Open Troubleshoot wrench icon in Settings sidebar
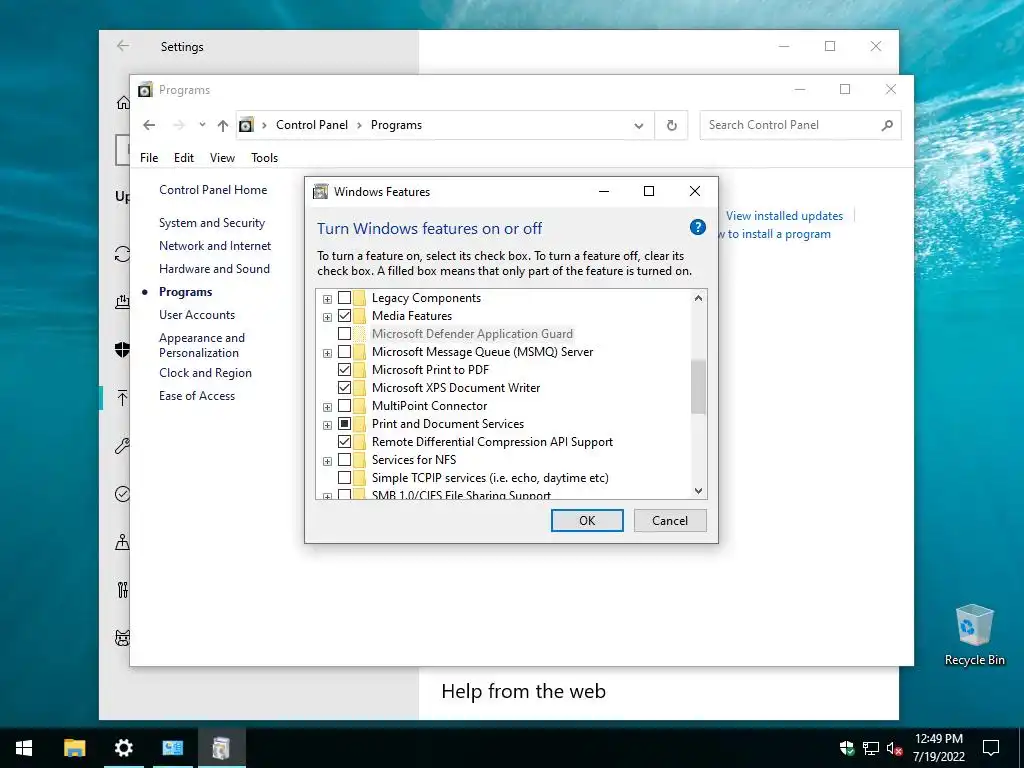 (123, 446)
